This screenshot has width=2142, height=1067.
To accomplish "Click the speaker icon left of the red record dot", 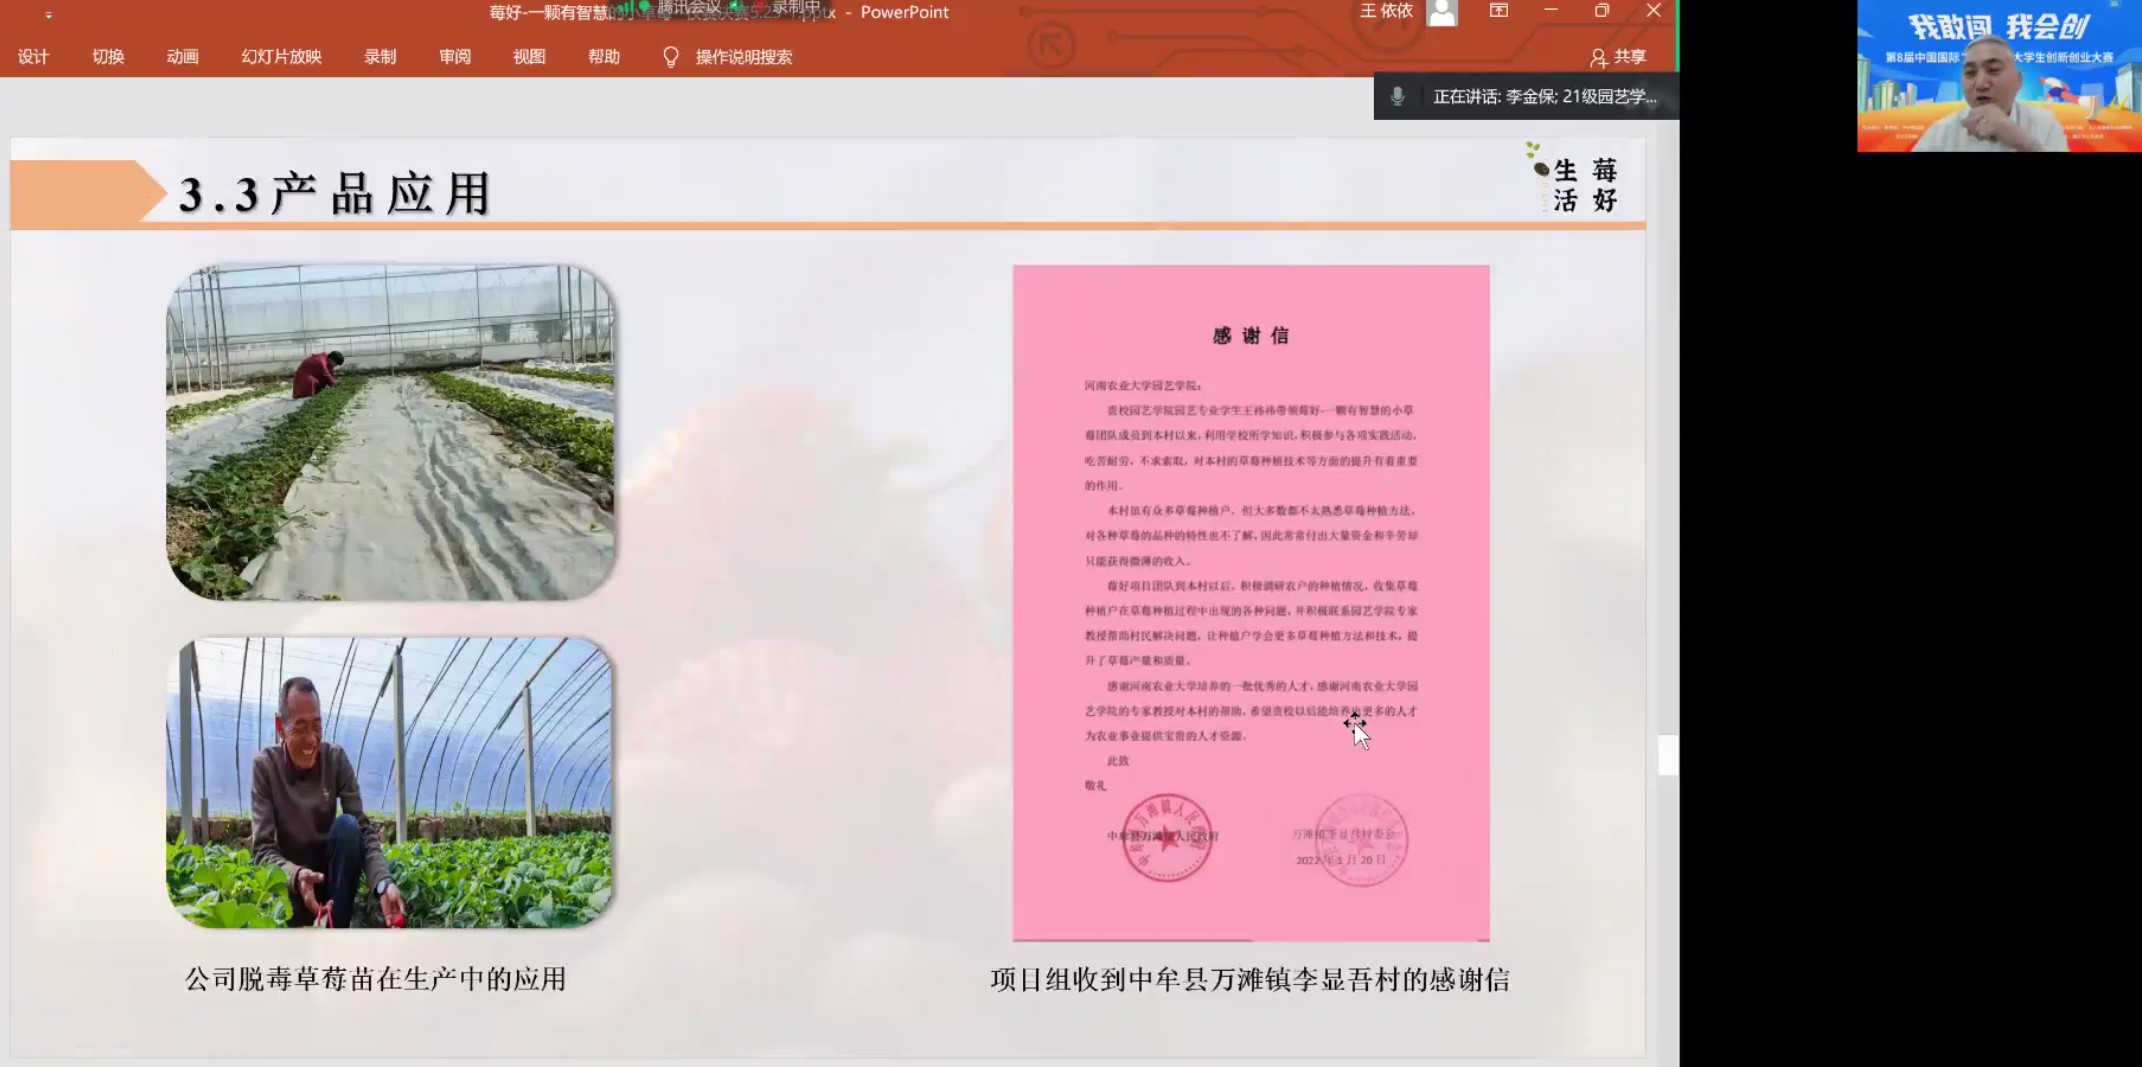I will pos(735,7).
